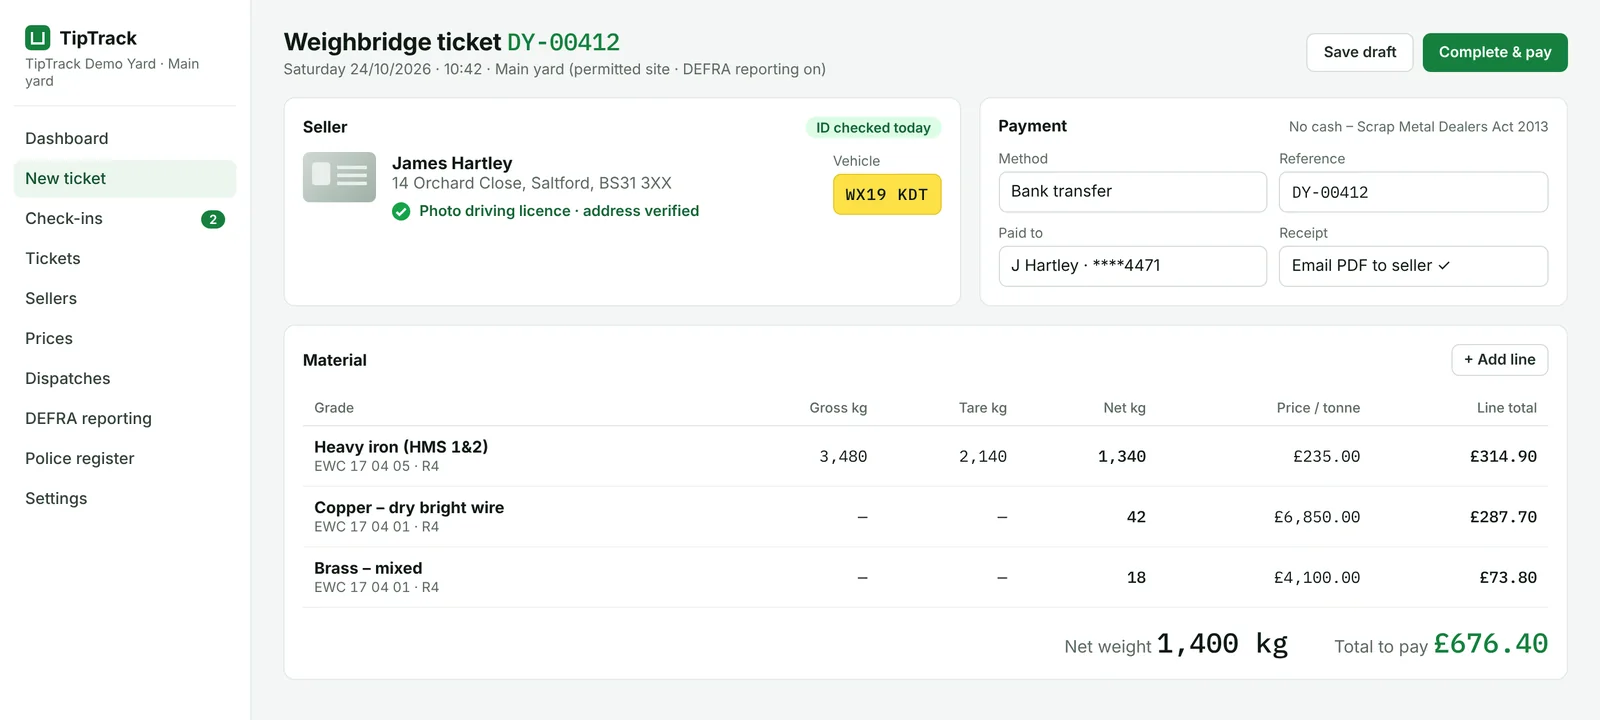Click the Reference field DY-00412

click(1413, 192)
